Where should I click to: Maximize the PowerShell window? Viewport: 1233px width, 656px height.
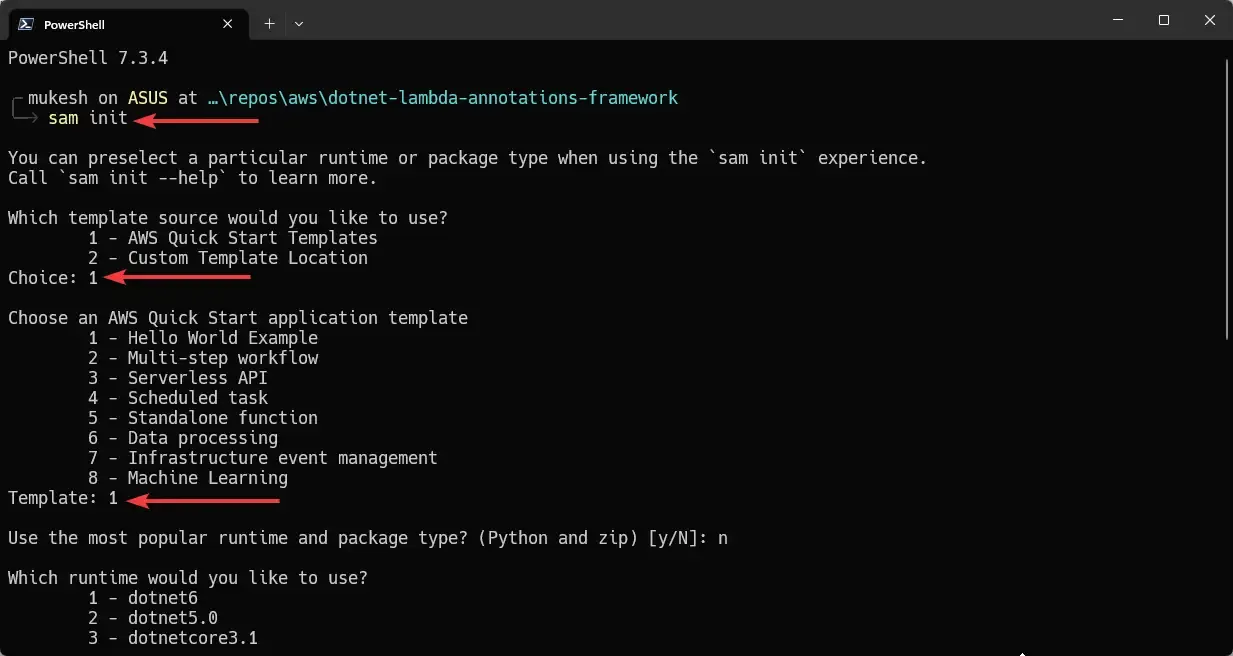(x=1164, y=20)
